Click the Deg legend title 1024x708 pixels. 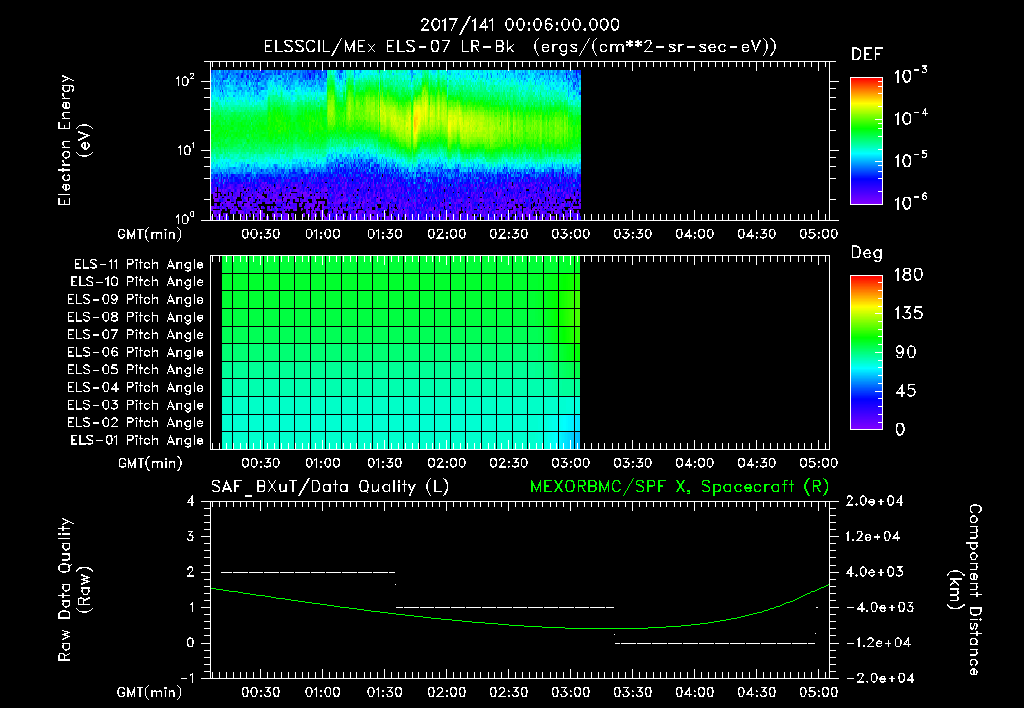coord(867,253)
